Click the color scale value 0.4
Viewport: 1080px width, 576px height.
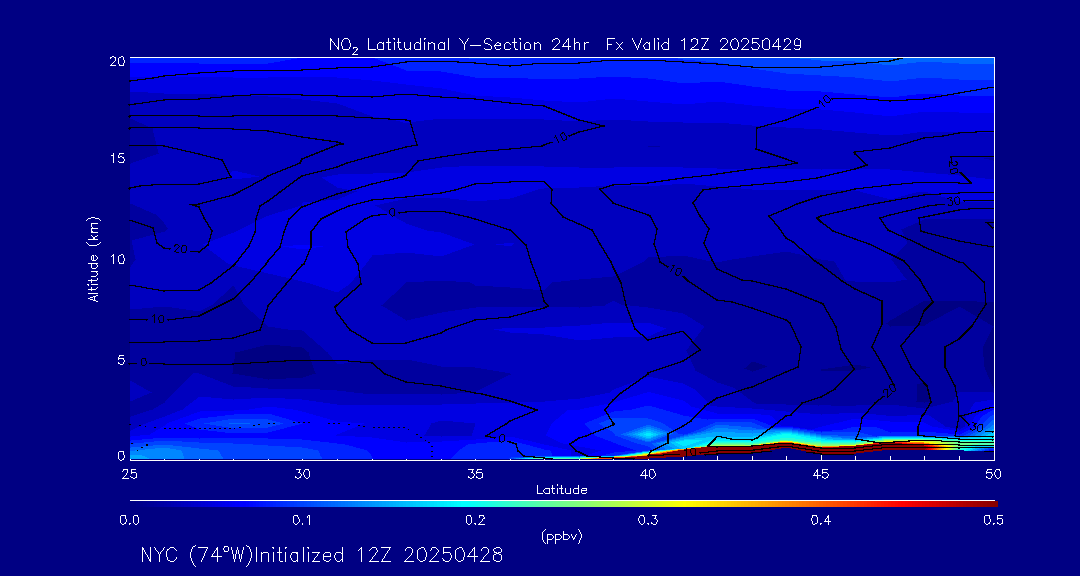(821, 521)
